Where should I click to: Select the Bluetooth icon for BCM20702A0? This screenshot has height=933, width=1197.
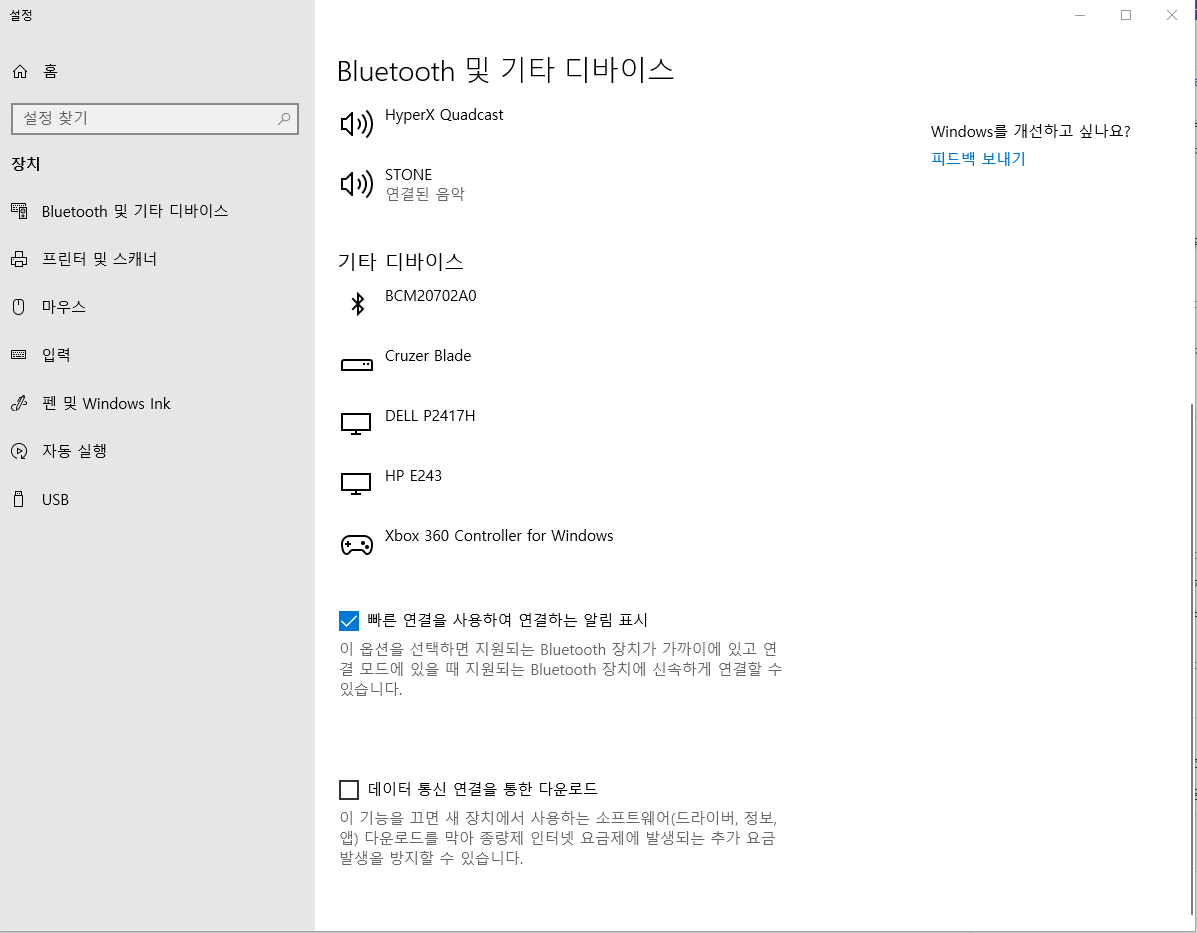[x=356, y=304]
